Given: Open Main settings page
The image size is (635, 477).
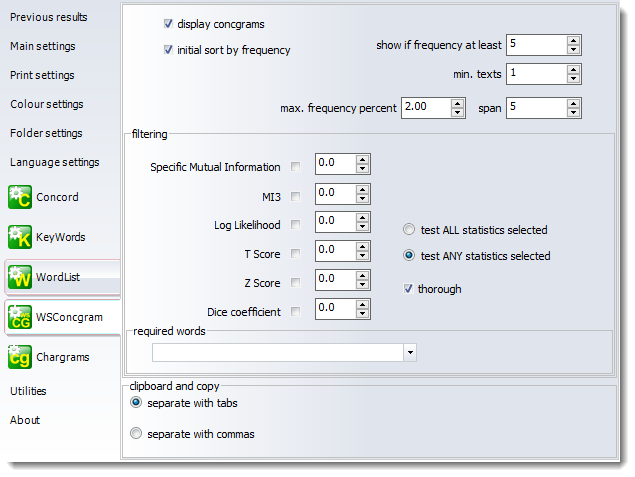Looking at the screenshot, I should (42, 46).
